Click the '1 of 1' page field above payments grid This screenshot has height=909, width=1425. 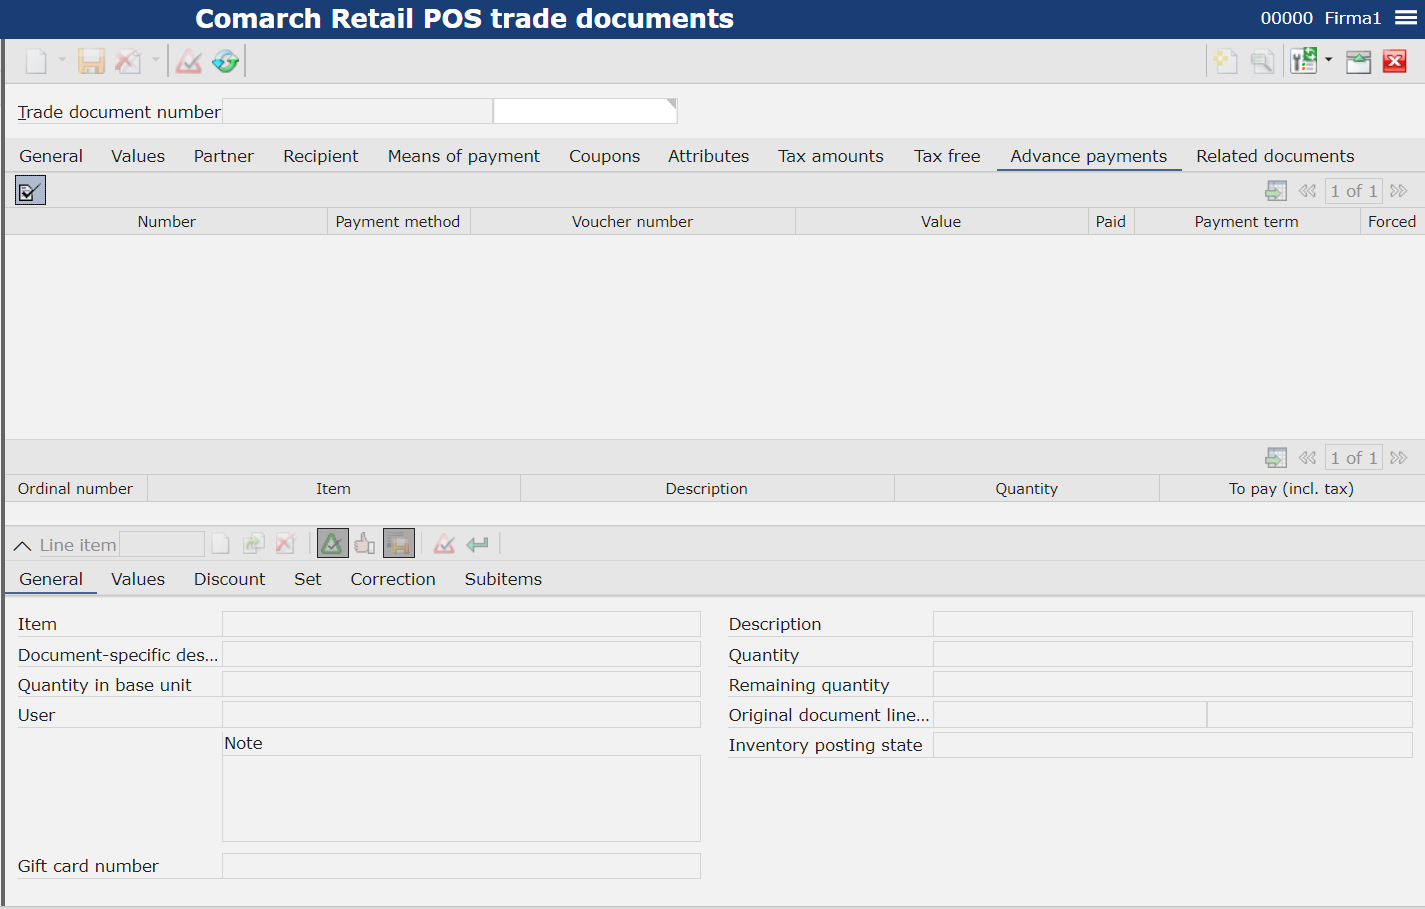[x=1353, y=191]
